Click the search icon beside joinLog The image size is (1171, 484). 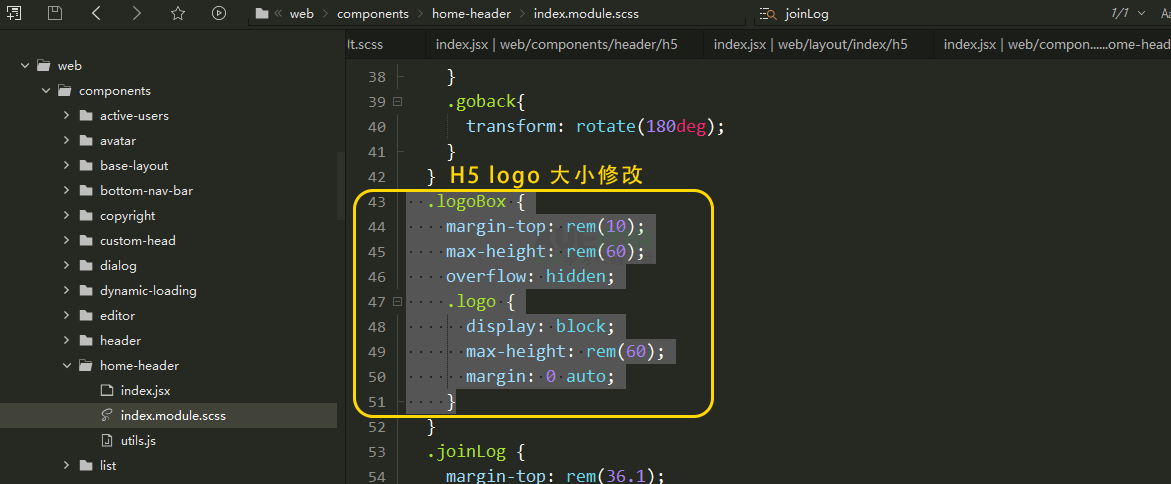click(x=768, y=13)
